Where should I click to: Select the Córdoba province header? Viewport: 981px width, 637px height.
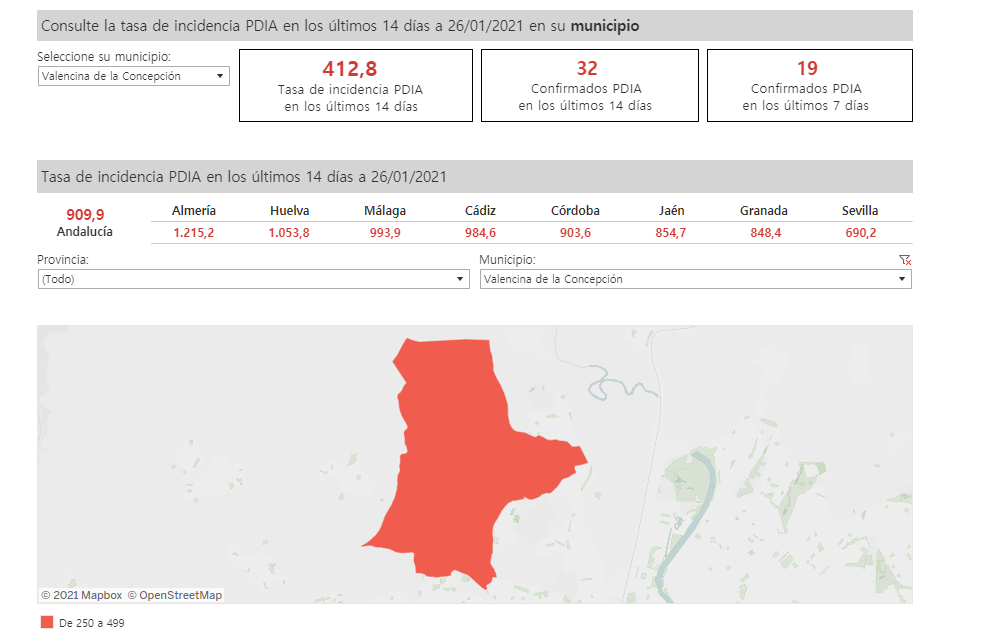[575, 211]
